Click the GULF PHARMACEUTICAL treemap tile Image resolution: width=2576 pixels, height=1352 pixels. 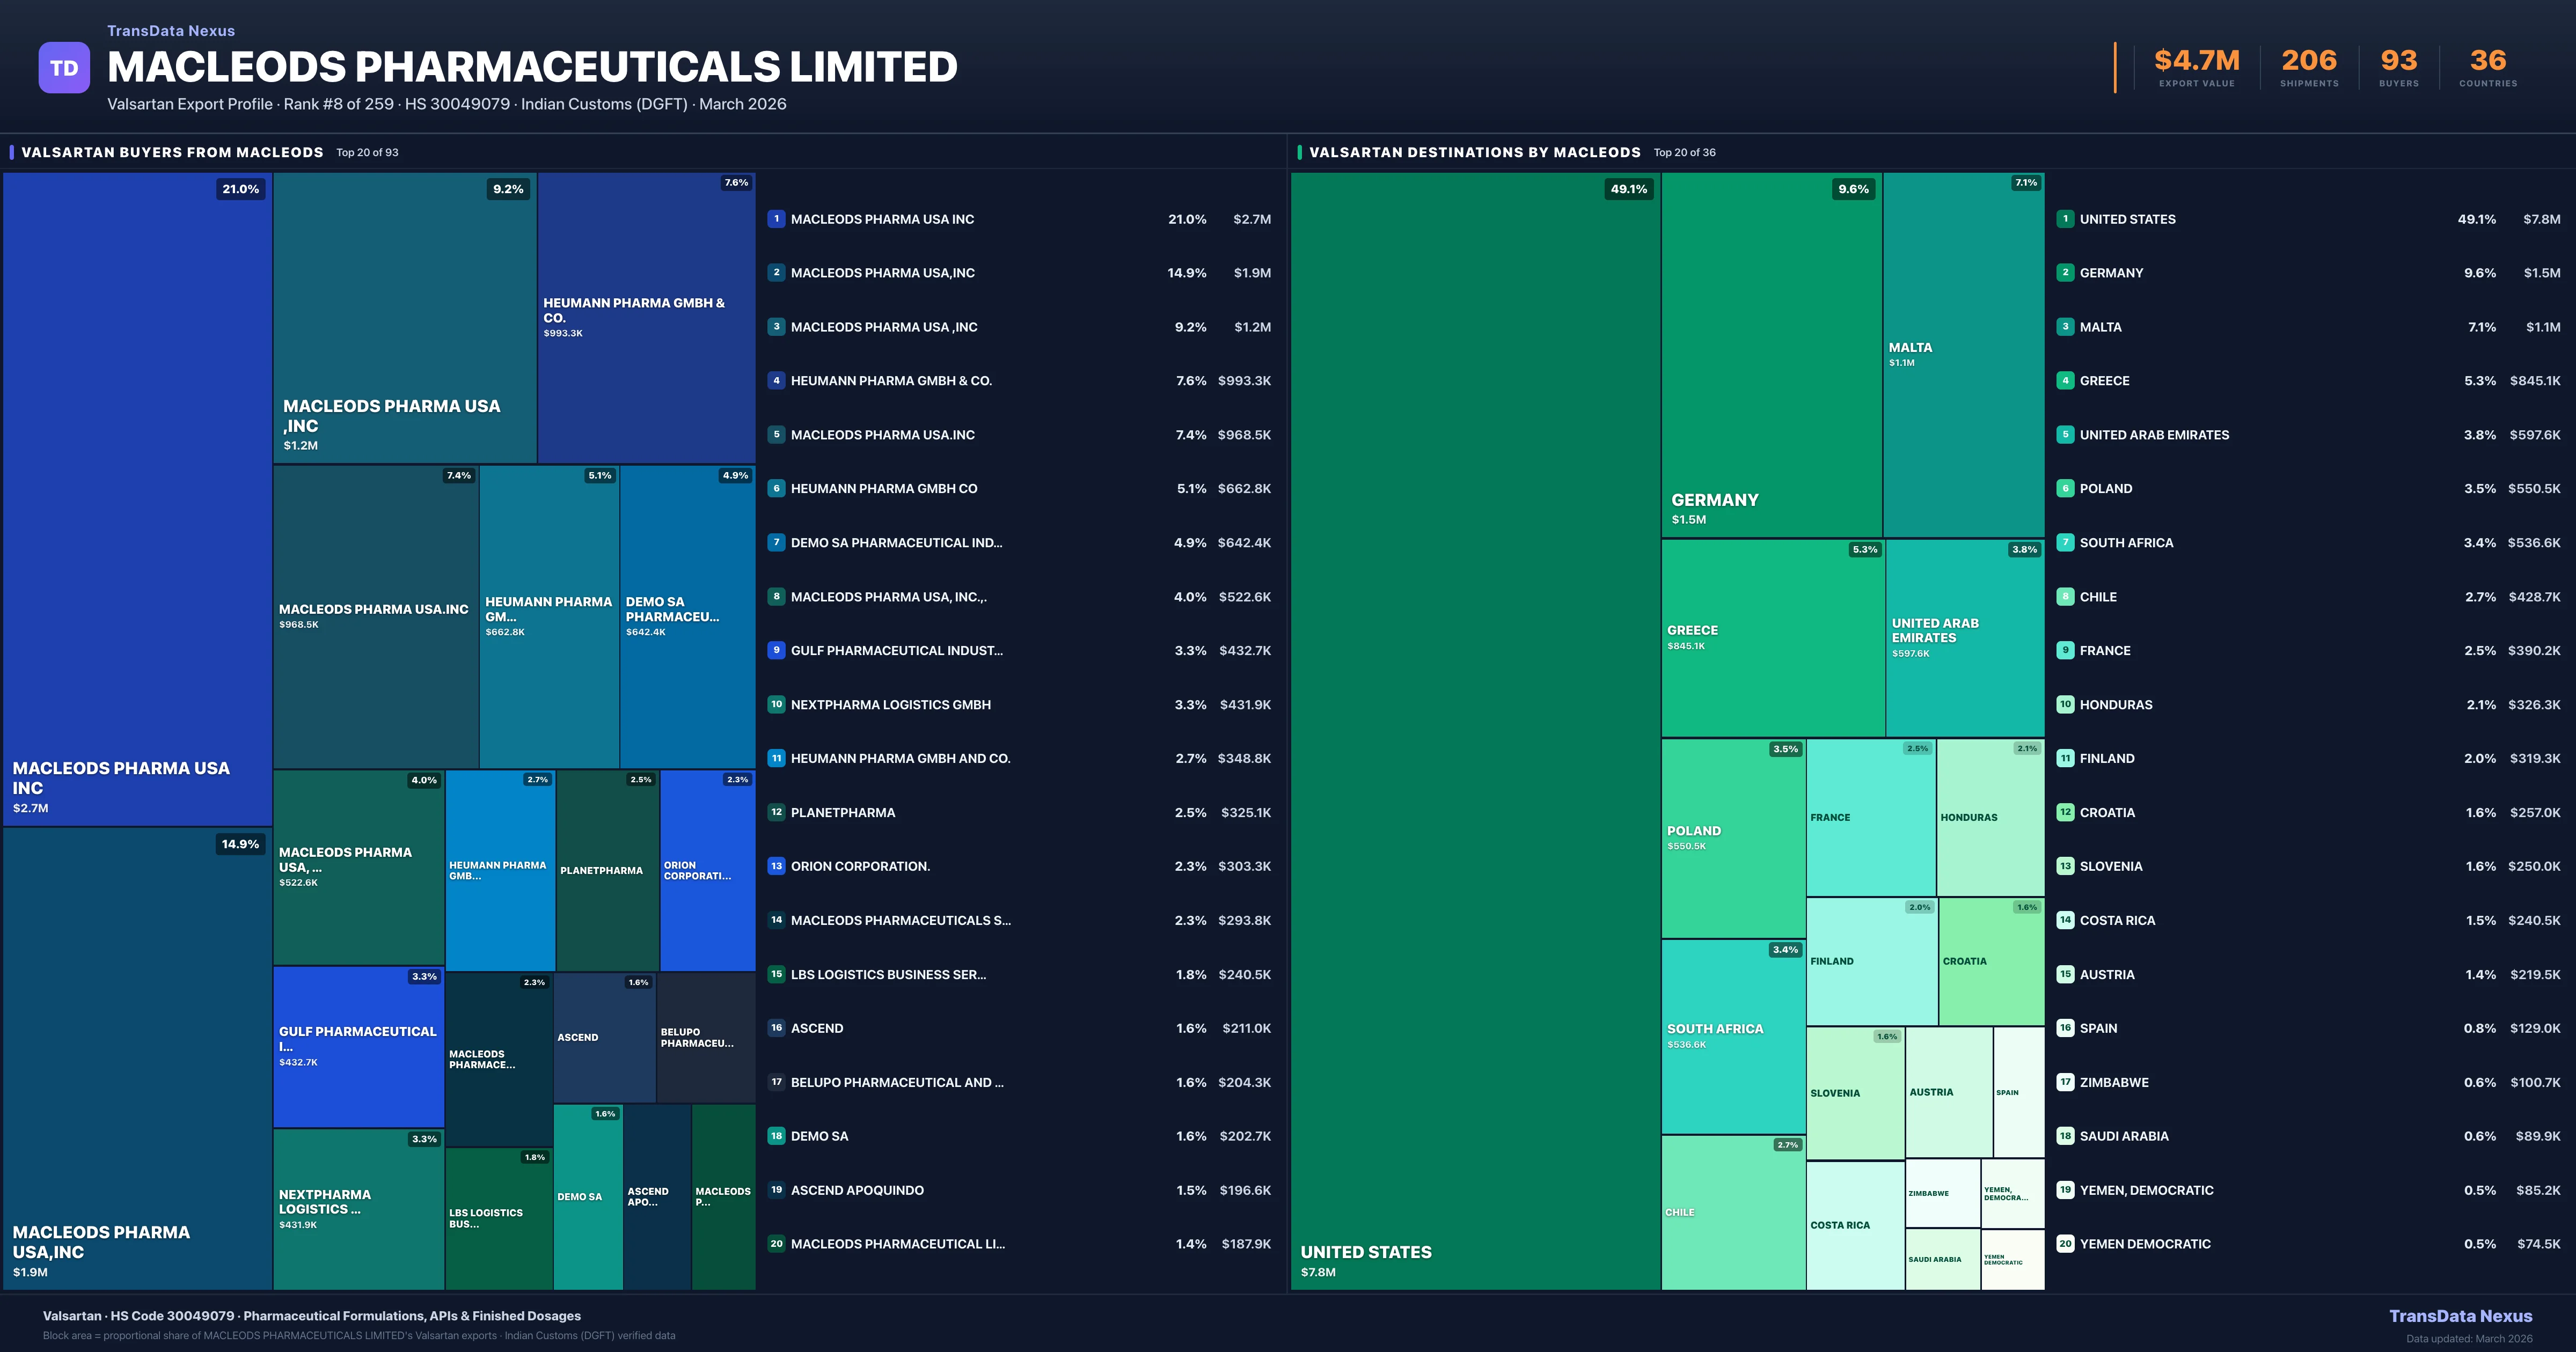[358, 1046]
